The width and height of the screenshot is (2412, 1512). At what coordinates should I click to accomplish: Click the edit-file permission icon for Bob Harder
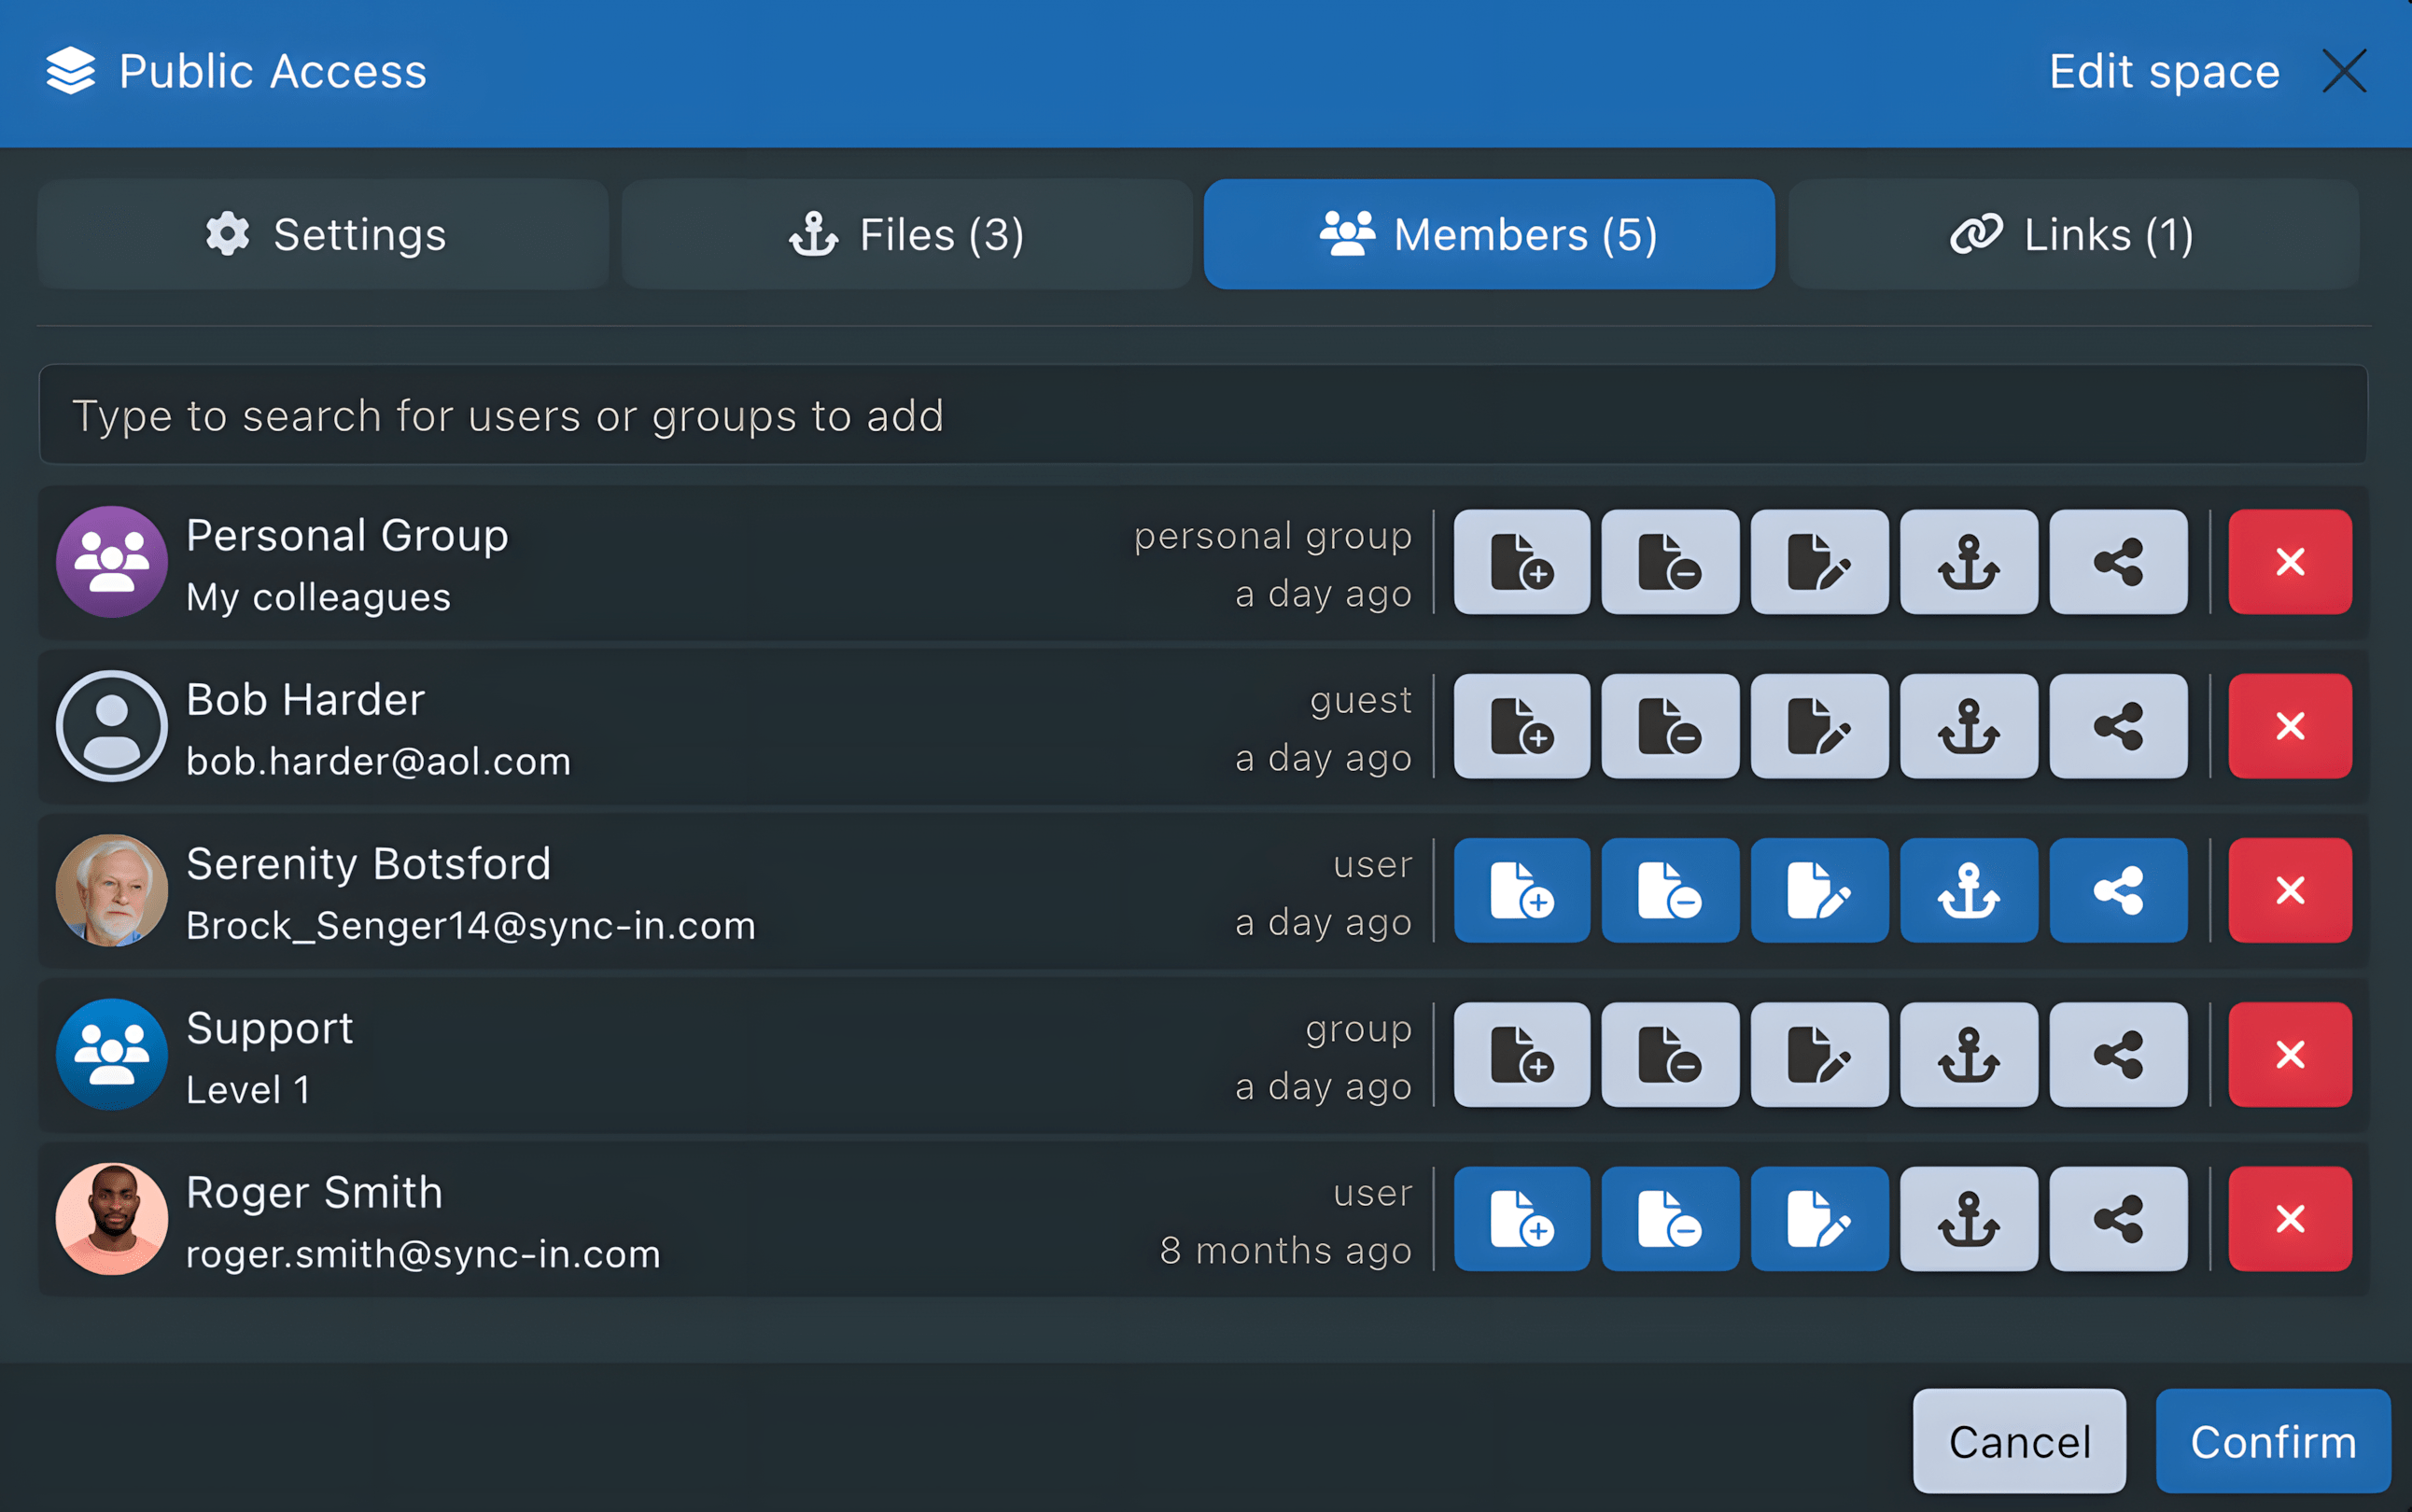click(1819, 727)
